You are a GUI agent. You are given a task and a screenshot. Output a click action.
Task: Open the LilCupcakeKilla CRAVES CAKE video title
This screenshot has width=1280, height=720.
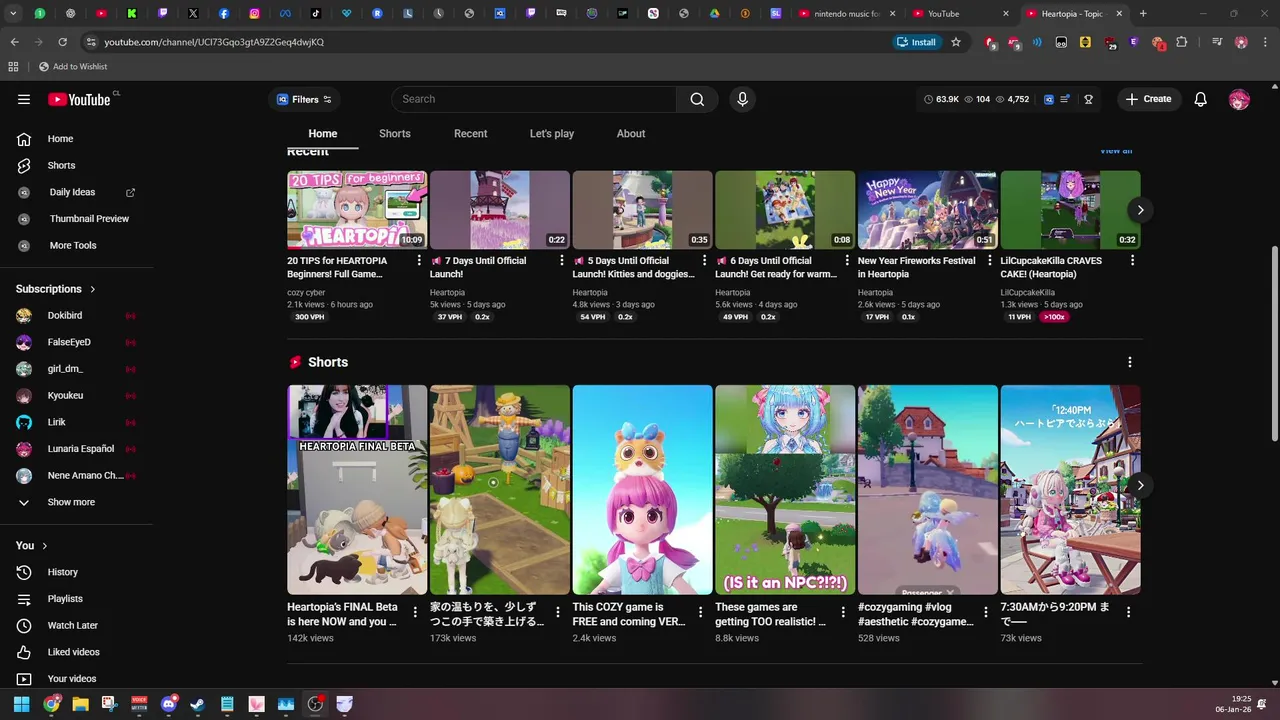pyautogui.click(x=1051, y=267)
